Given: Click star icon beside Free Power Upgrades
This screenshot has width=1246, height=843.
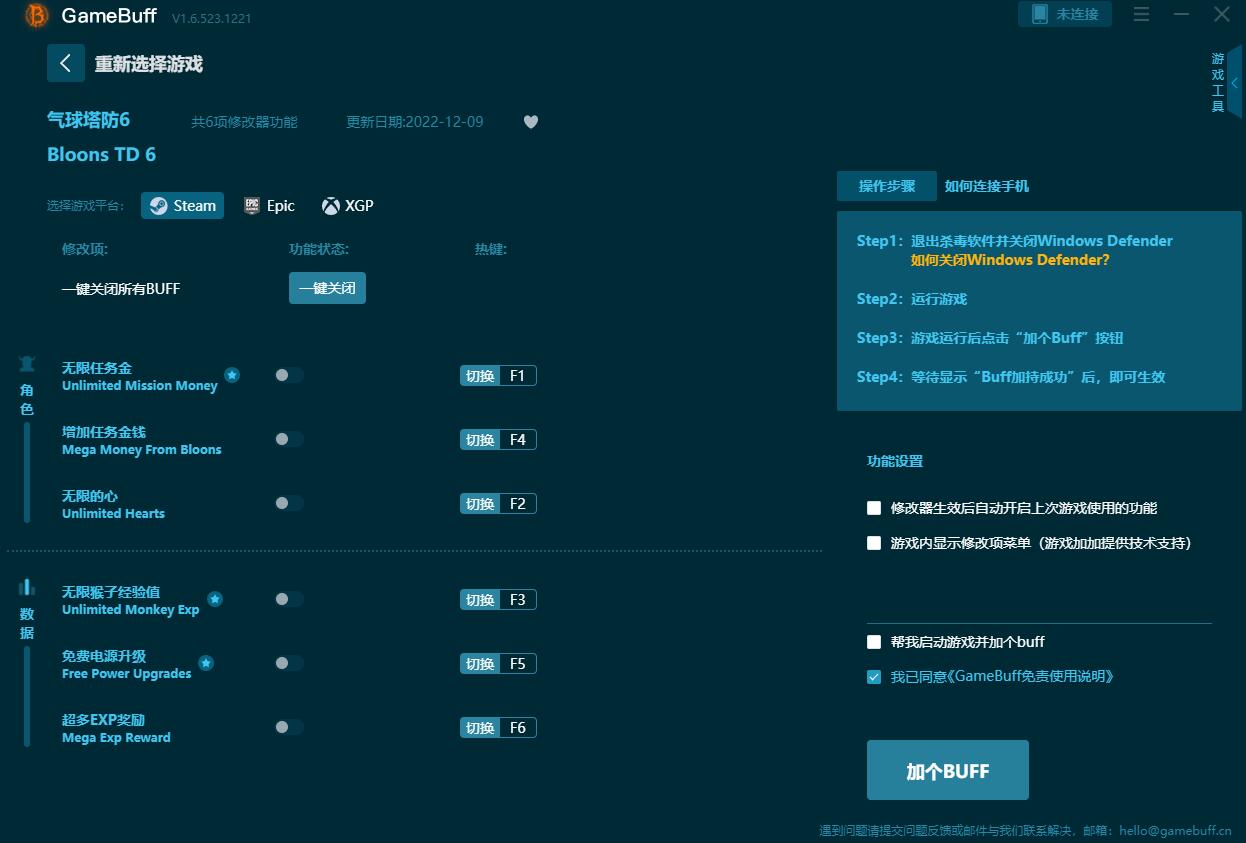Looking at the screenshot, I should pyautogui.click(x=206, y=663).
